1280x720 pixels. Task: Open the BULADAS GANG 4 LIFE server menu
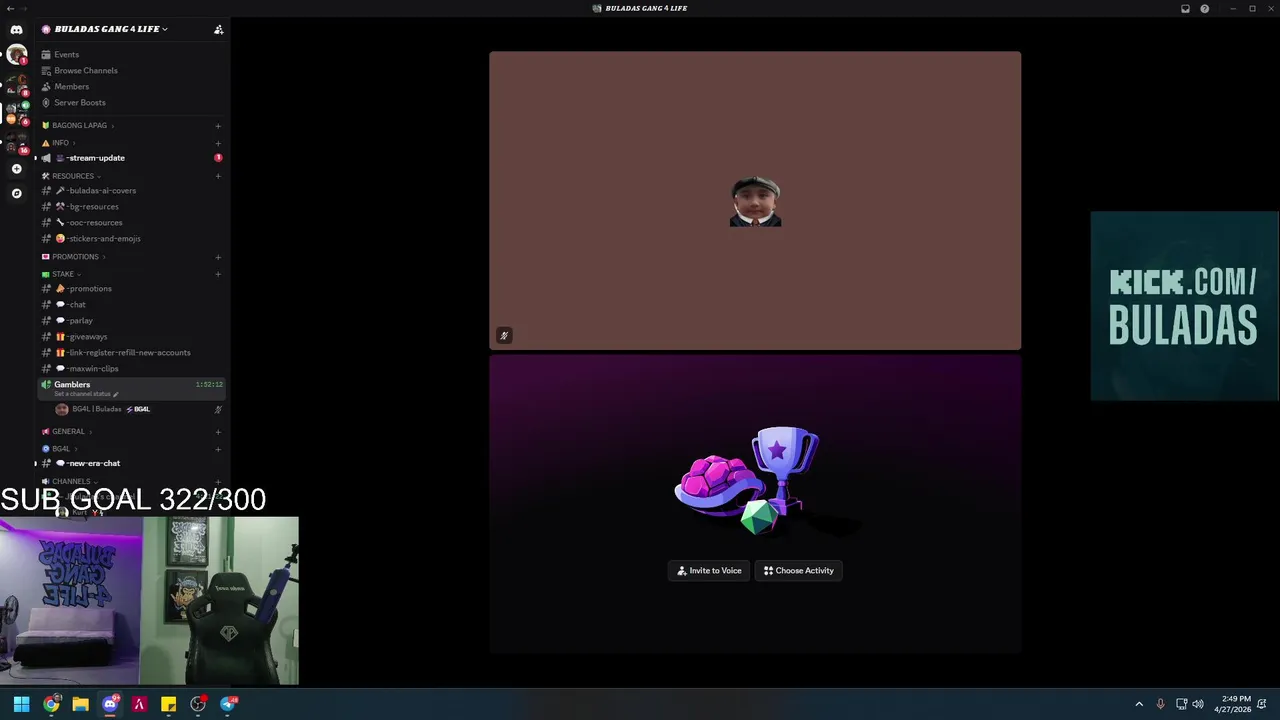pos(104,29)
